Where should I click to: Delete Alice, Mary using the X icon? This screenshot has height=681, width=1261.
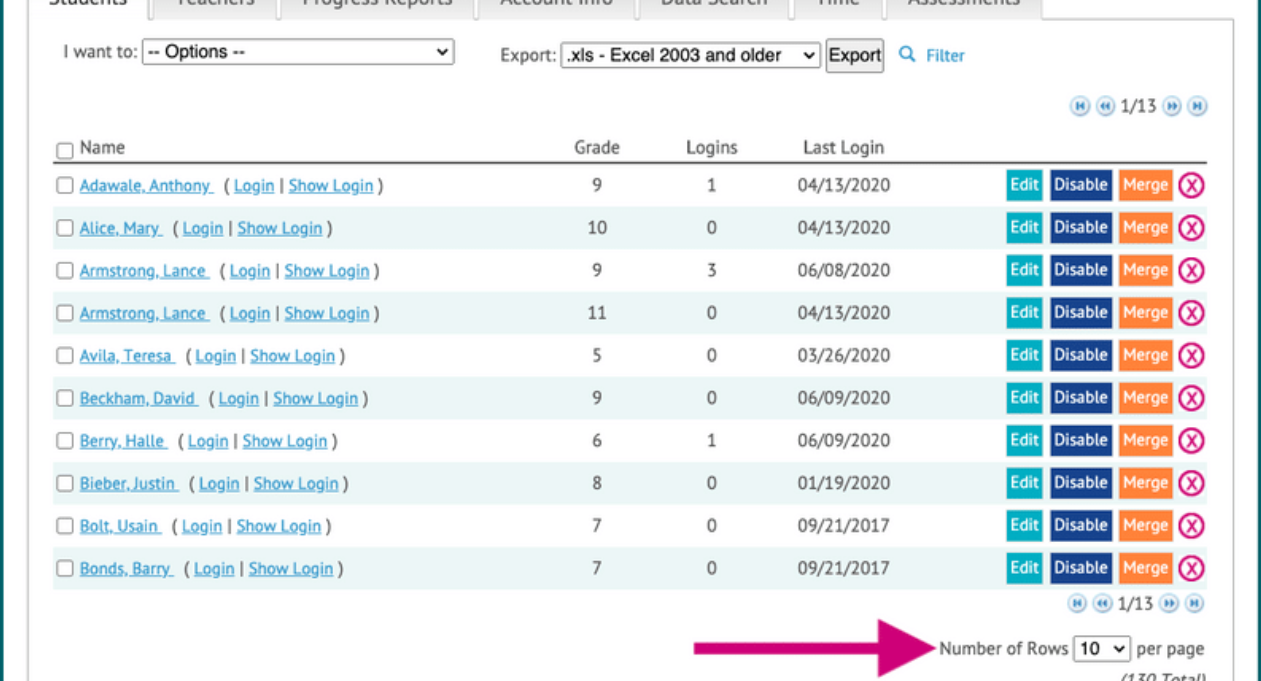pyautogui.click(x=1191, y=228)
